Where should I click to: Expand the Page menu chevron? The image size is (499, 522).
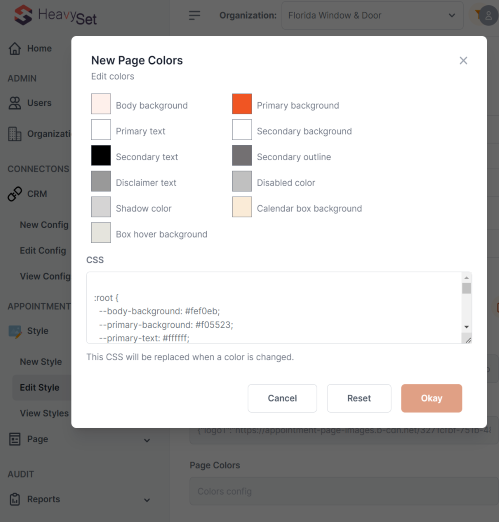click(147, 440)
